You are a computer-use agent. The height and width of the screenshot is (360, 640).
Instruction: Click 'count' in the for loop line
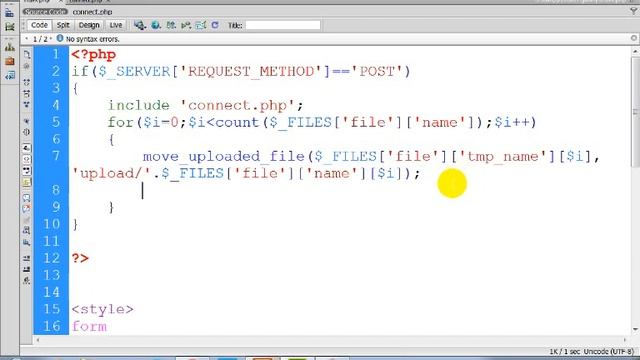click(x=237, y=122)
